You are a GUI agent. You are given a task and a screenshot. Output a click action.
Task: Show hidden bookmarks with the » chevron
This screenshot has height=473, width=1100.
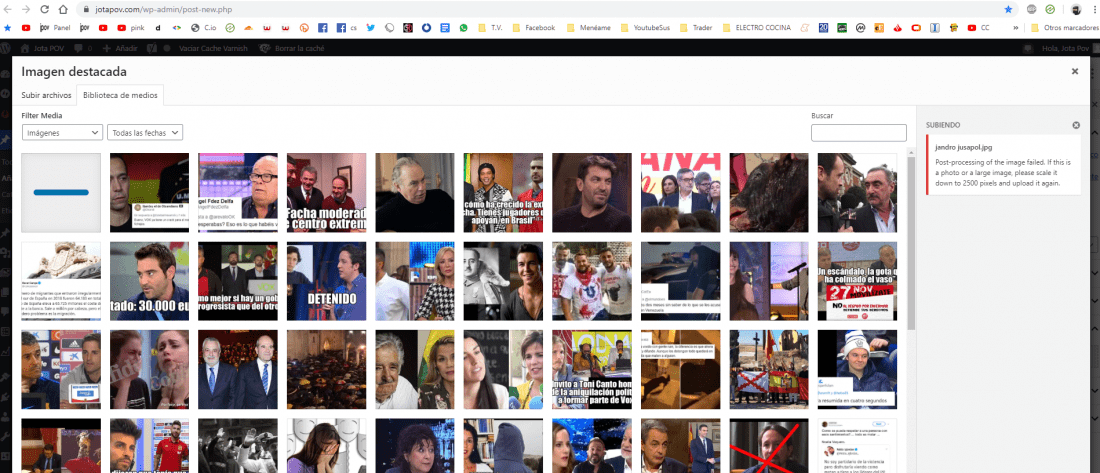[x=1016, y=28]
